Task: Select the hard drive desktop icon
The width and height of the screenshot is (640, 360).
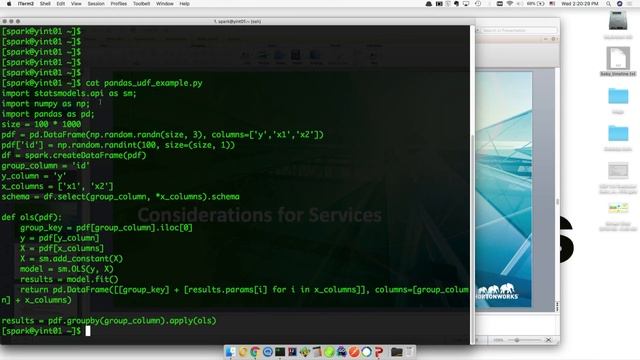Action: 618,20
